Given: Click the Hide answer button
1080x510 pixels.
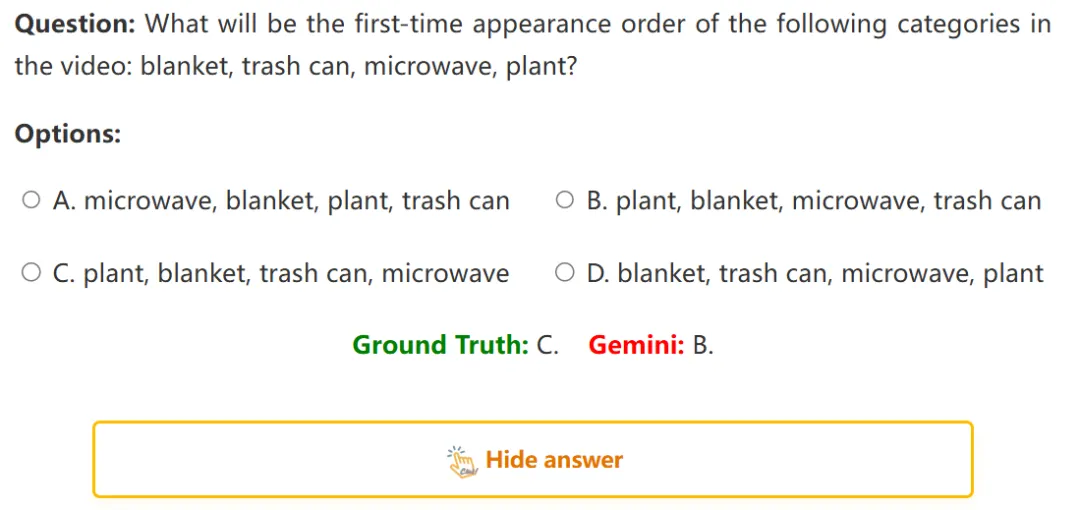Looking at the screenshot, I should tap(533, 459).
